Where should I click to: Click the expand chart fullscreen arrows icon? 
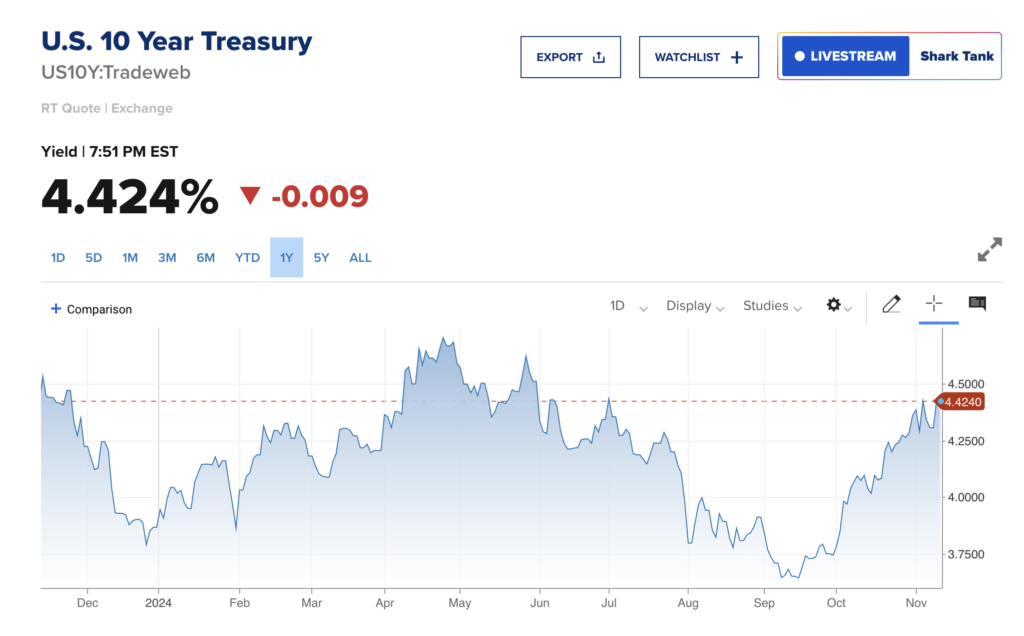coord(989,250)
